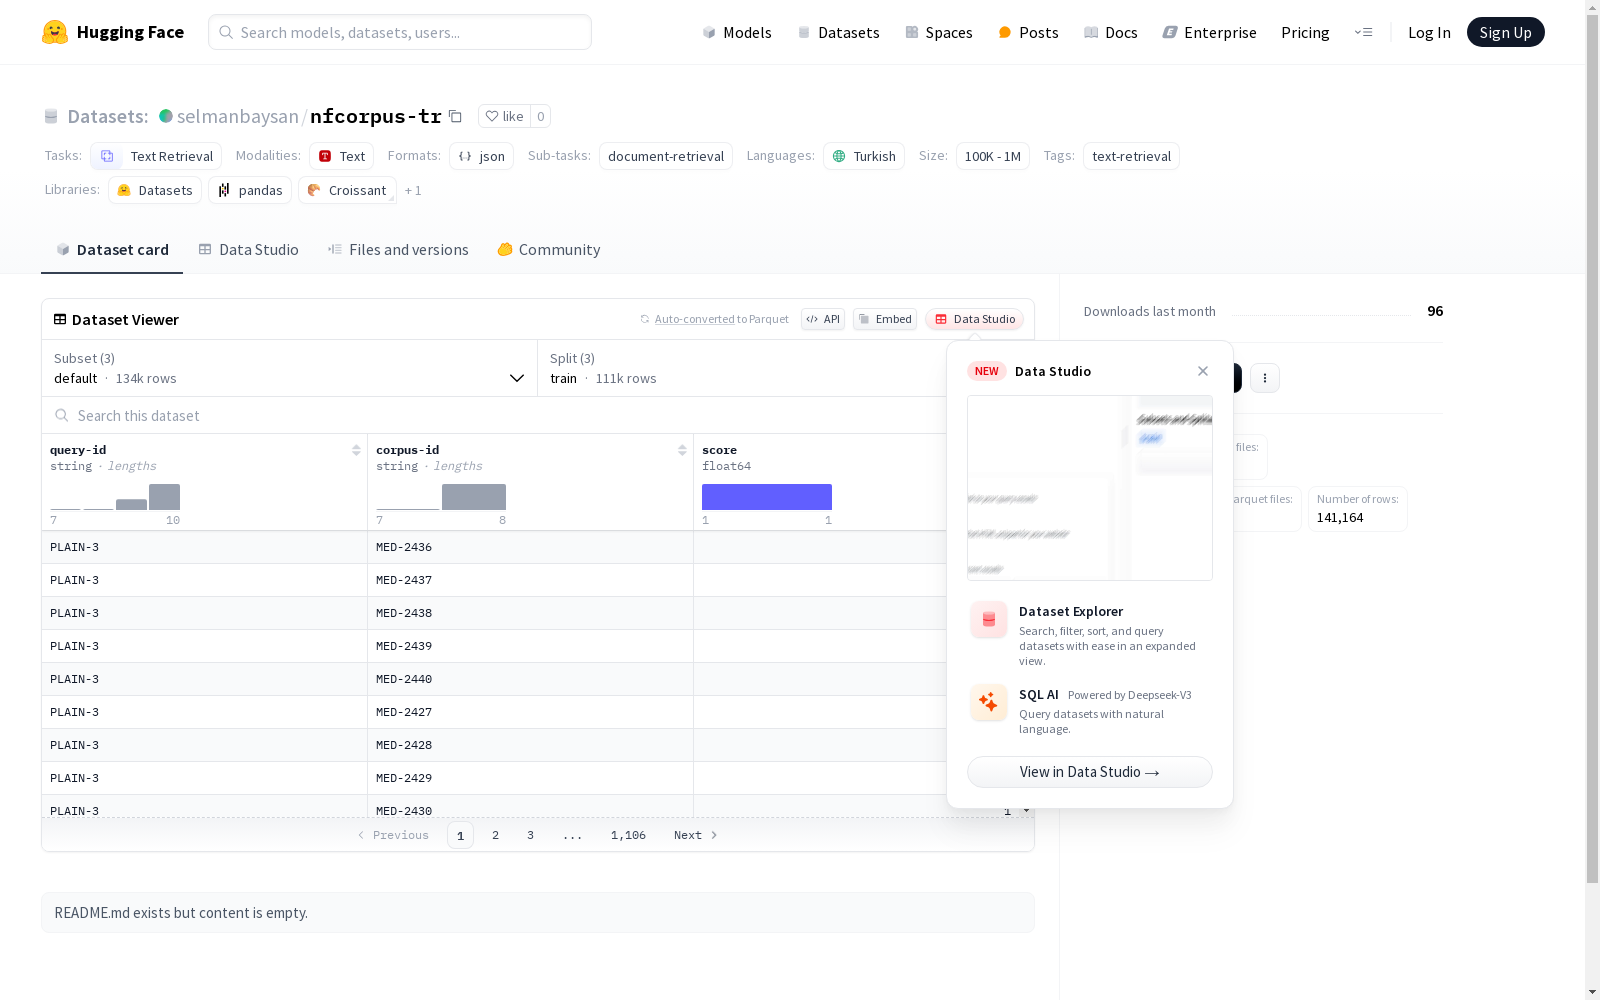Open the nfcorpus-tr dataset link
Image resolution: width=1600 pixels, height=1000 pixels.
[x=376, y=116]
